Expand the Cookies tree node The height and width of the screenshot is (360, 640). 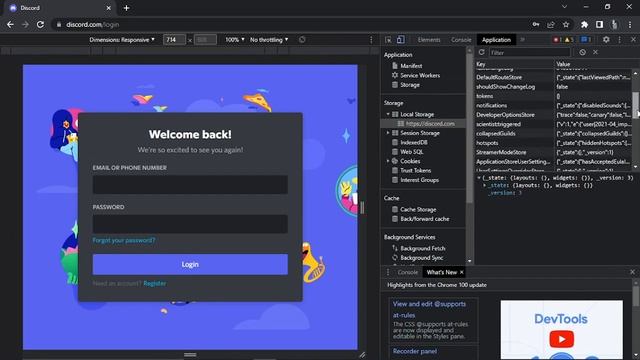pos(388,161)
